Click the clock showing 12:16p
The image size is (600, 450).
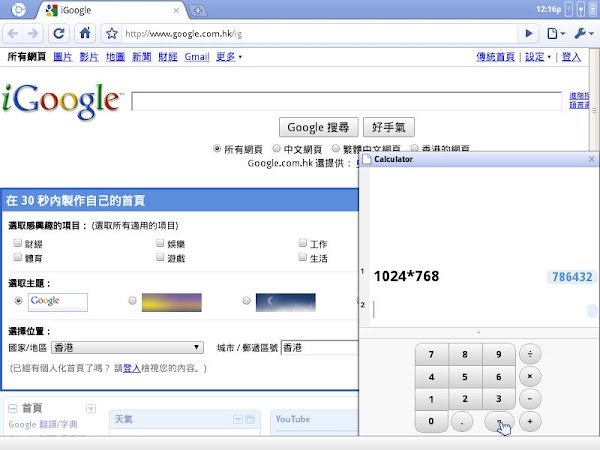pyautogui.click(x=548, y=9)
